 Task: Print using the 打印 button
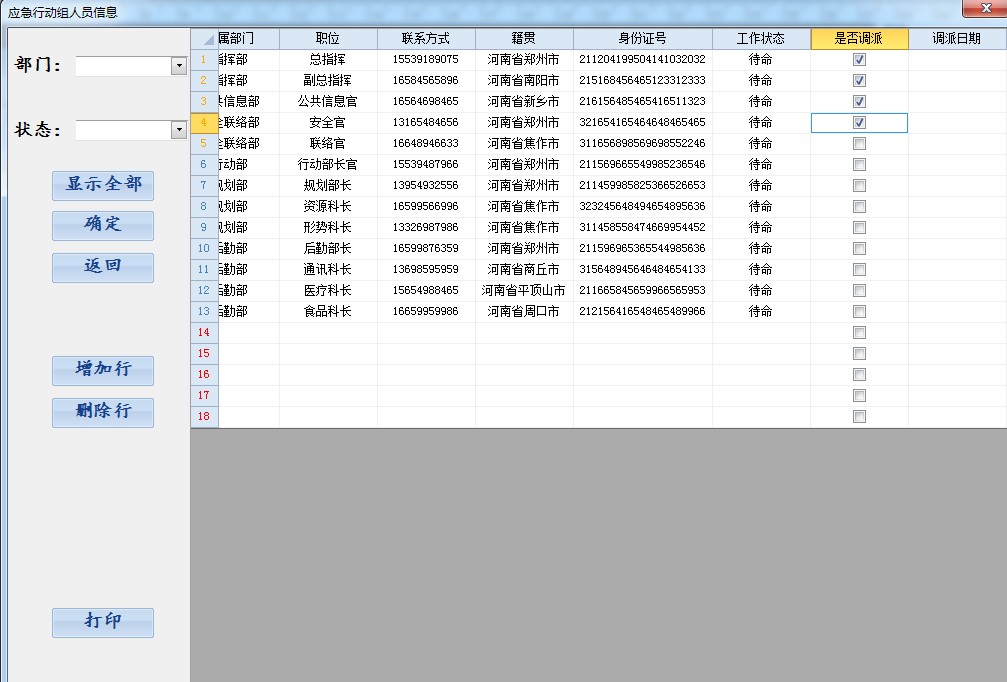click(x=103, y=622)
